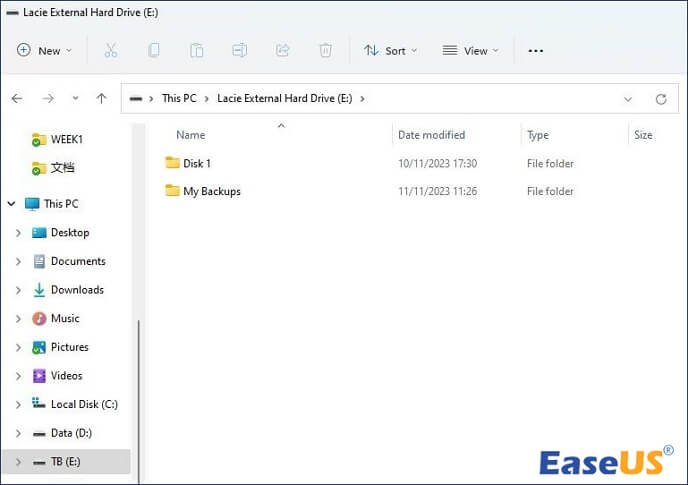Open the See more ellipsis menu
Viewport: 688px width, 485px height.
pyautogui.click(x=535, y=50)
